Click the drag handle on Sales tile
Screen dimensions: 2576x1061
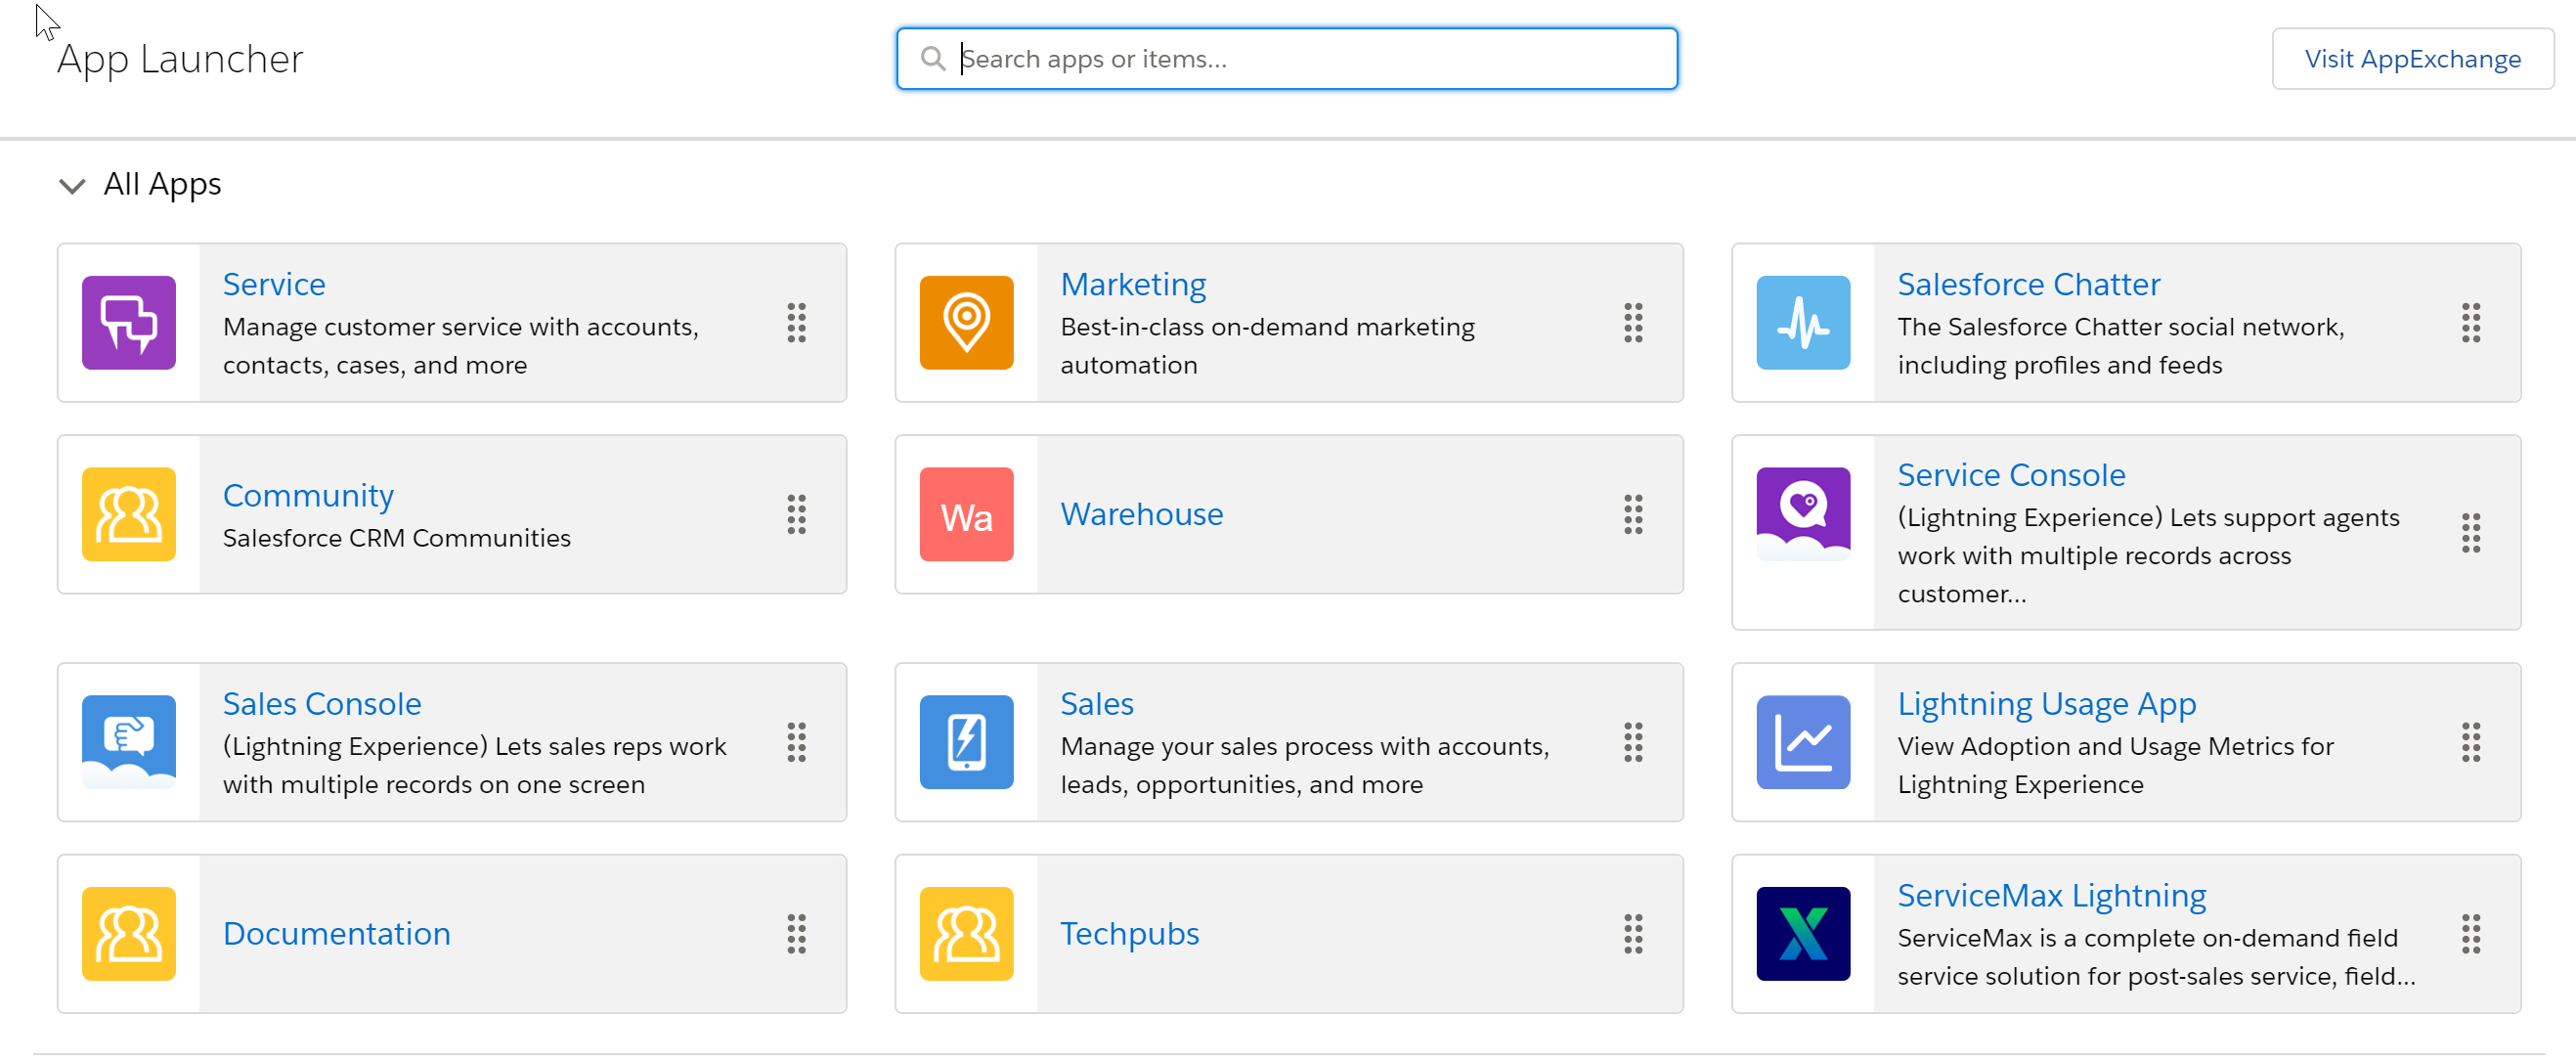click(1633, 742)
